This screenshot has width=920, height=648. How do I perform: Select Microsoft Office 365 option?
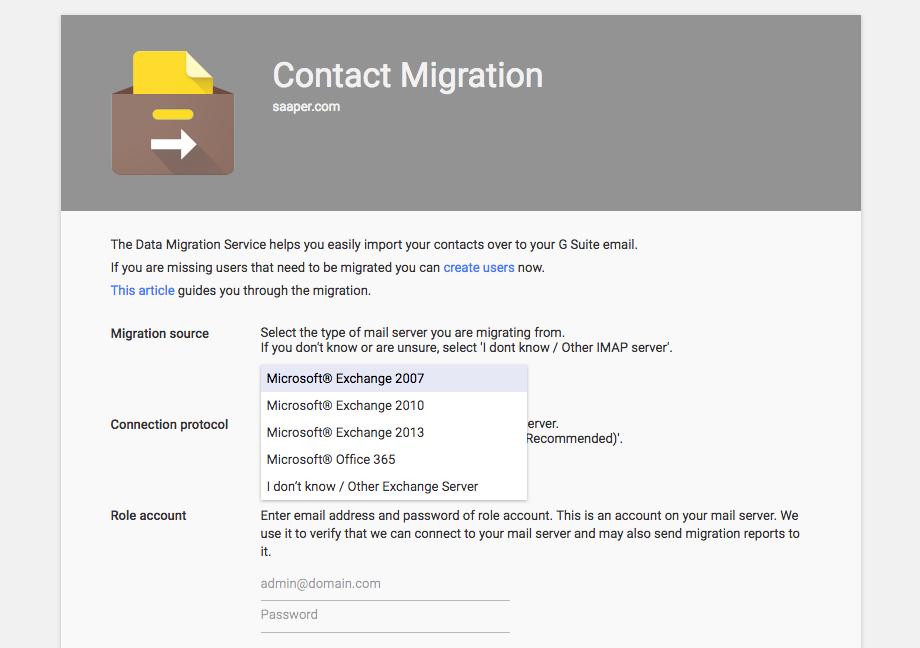pos(394,460)
